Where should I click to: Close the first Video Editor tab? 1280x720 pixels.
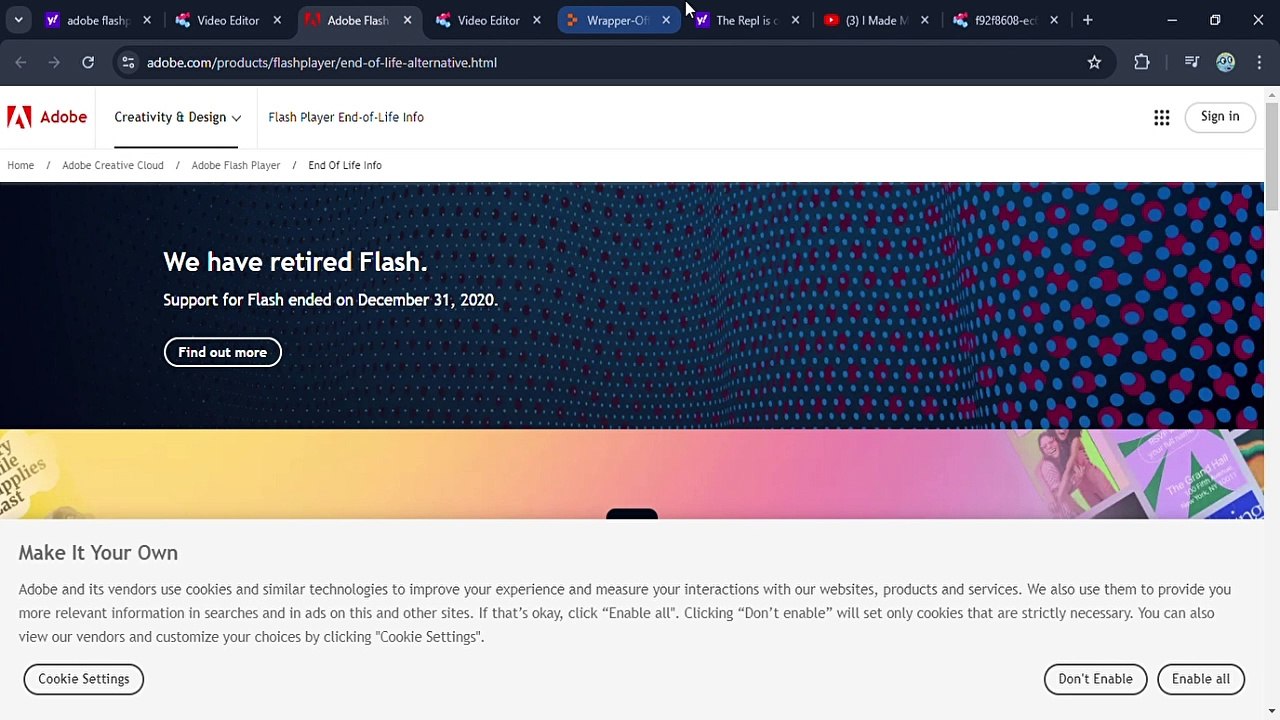pyautogui.click(x=277, y=20)
